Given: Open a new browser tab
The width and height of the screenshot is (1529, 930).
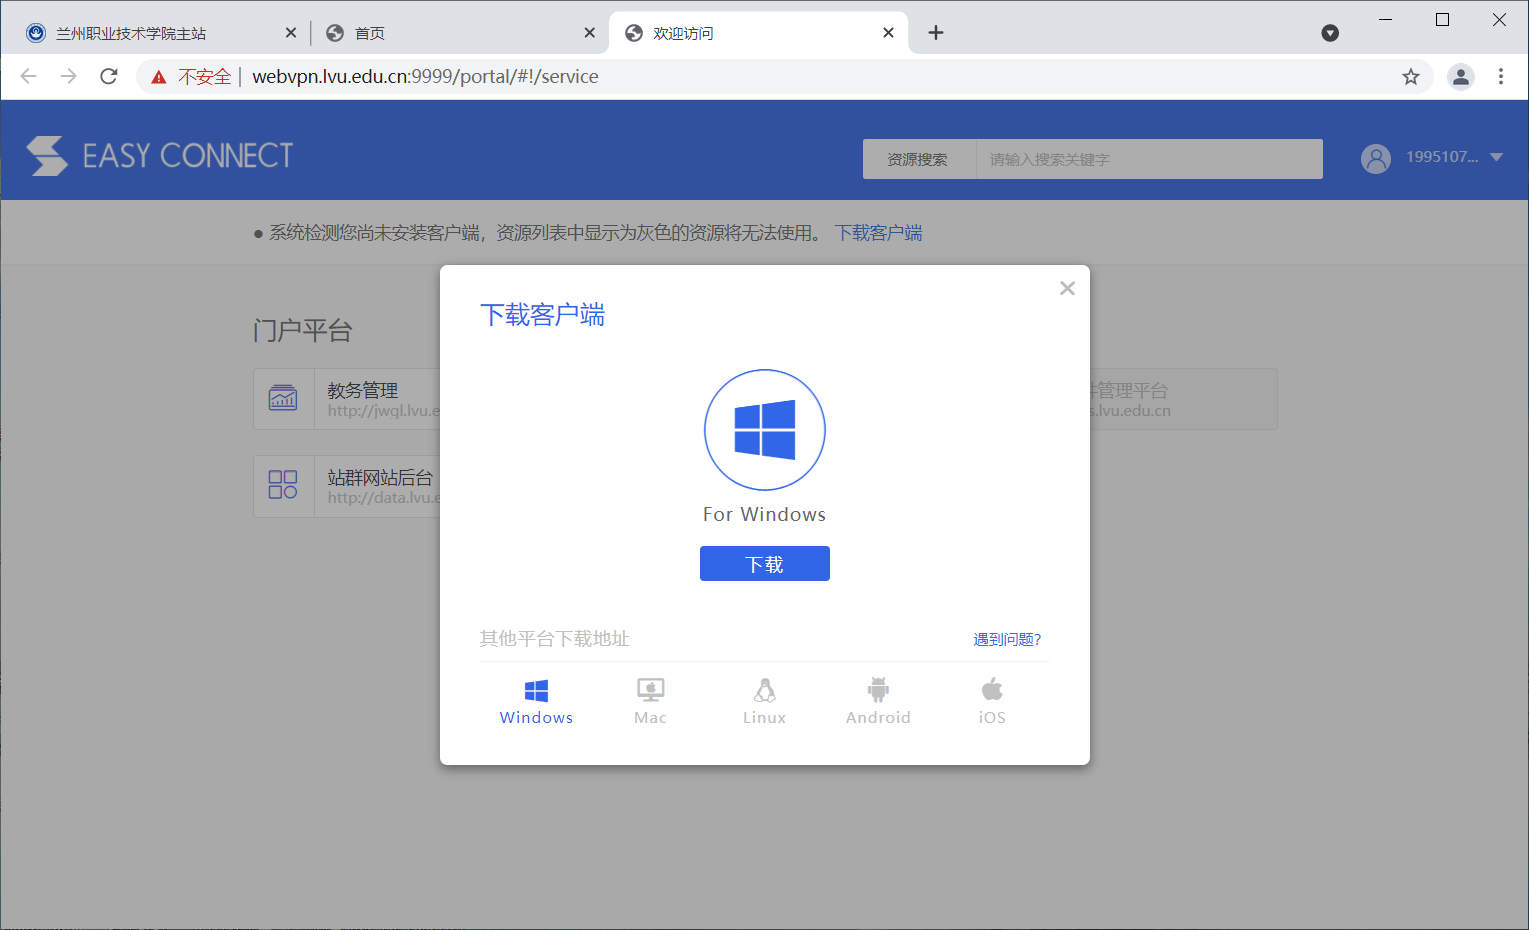Looking at the screenshot, I should 936,33.
